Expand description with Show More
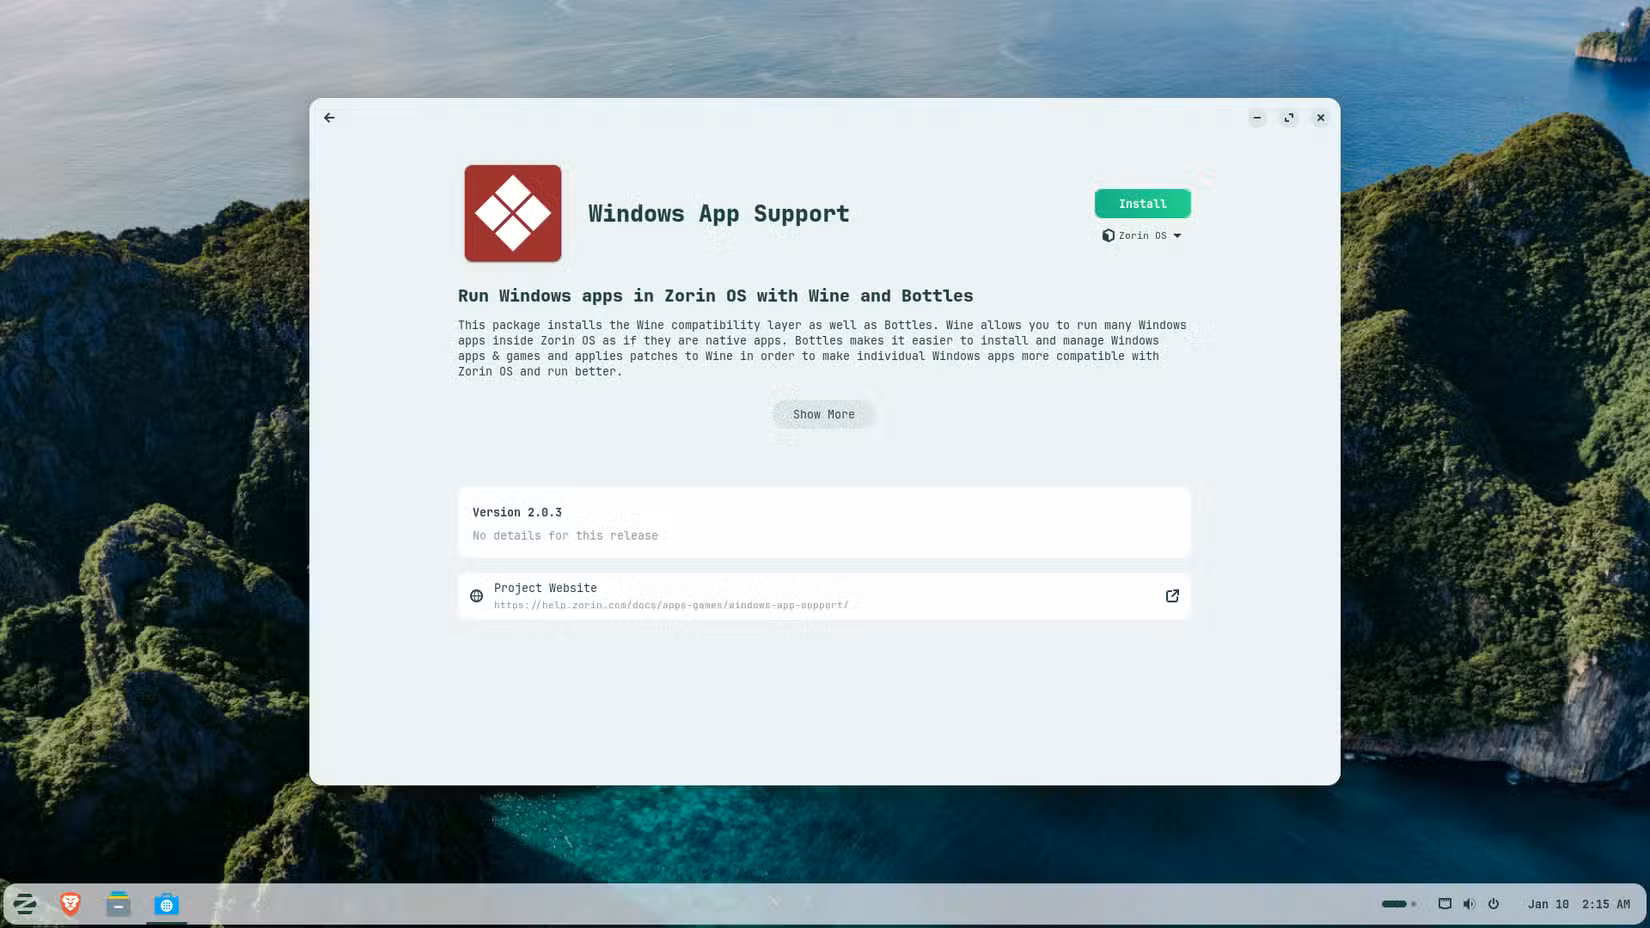This screenshot has height=928, width=1650. coord(824,414)
